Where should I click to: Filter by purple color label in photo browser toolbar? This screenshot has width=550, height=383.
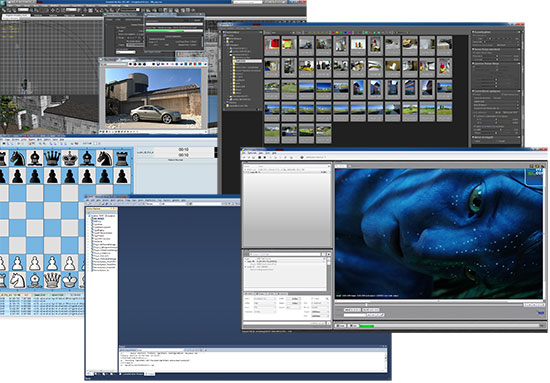[x=350, y=33]
